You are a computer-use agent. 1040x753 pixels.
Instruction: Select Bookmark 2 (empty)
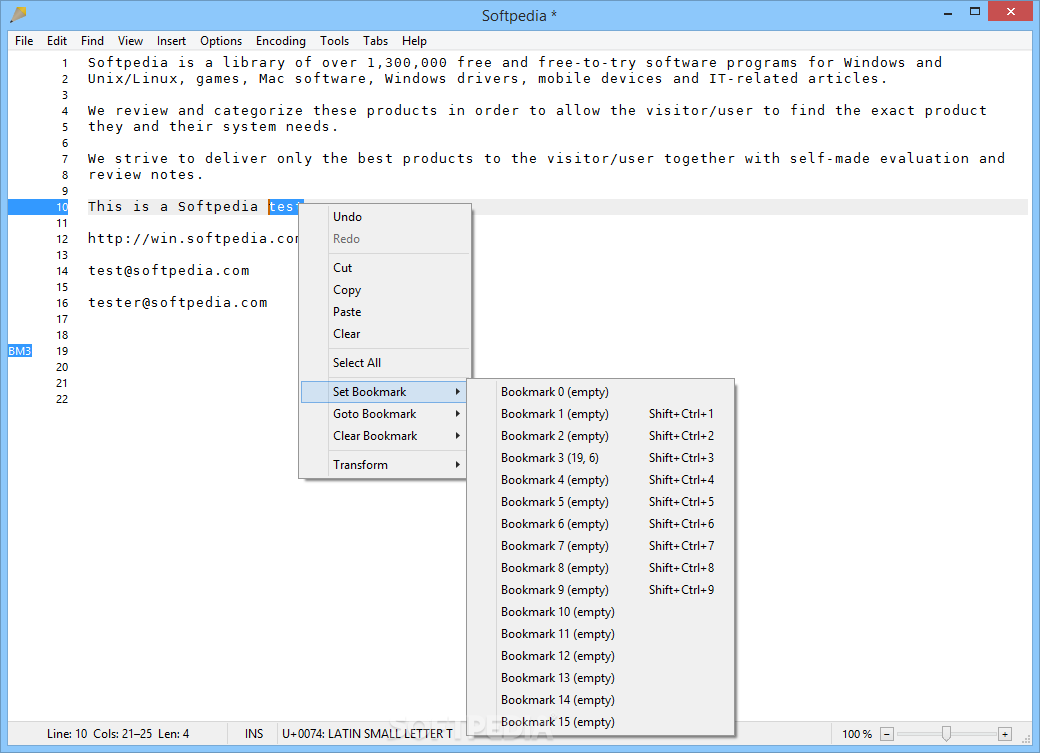pyautogui.click(x=601, y=436)
